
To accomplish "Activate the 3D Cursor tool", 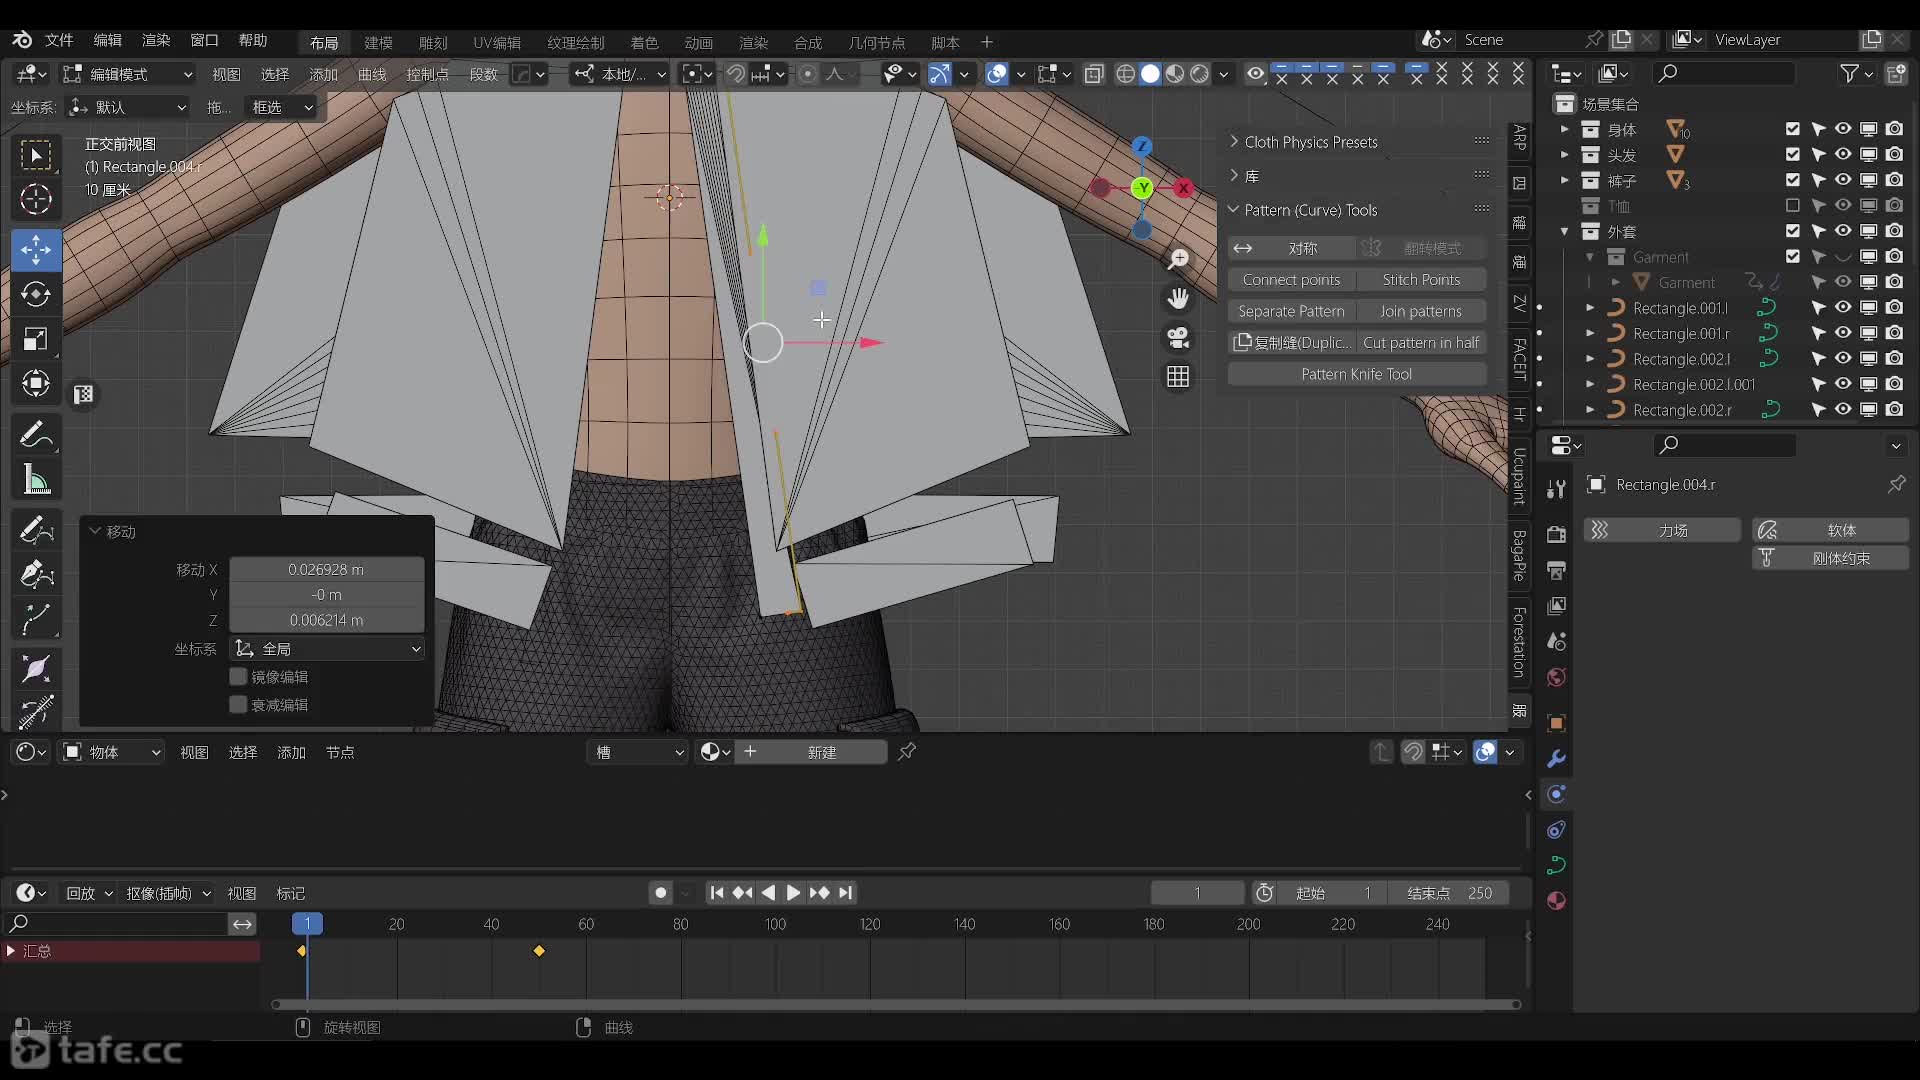I will [x=36, y=200].
